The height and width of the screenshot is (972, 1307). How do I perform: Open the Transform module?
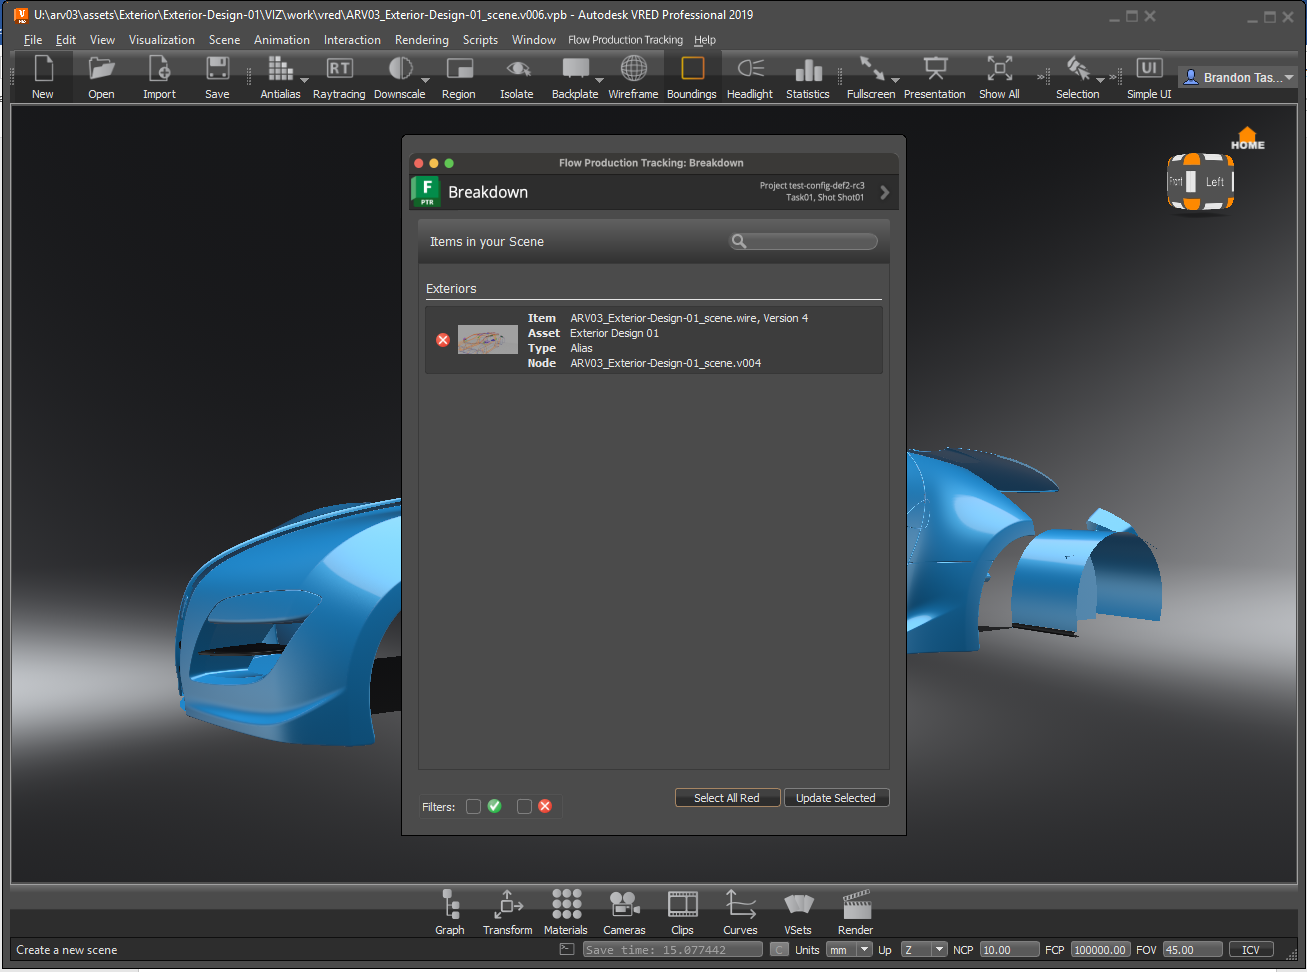[508, 905]
